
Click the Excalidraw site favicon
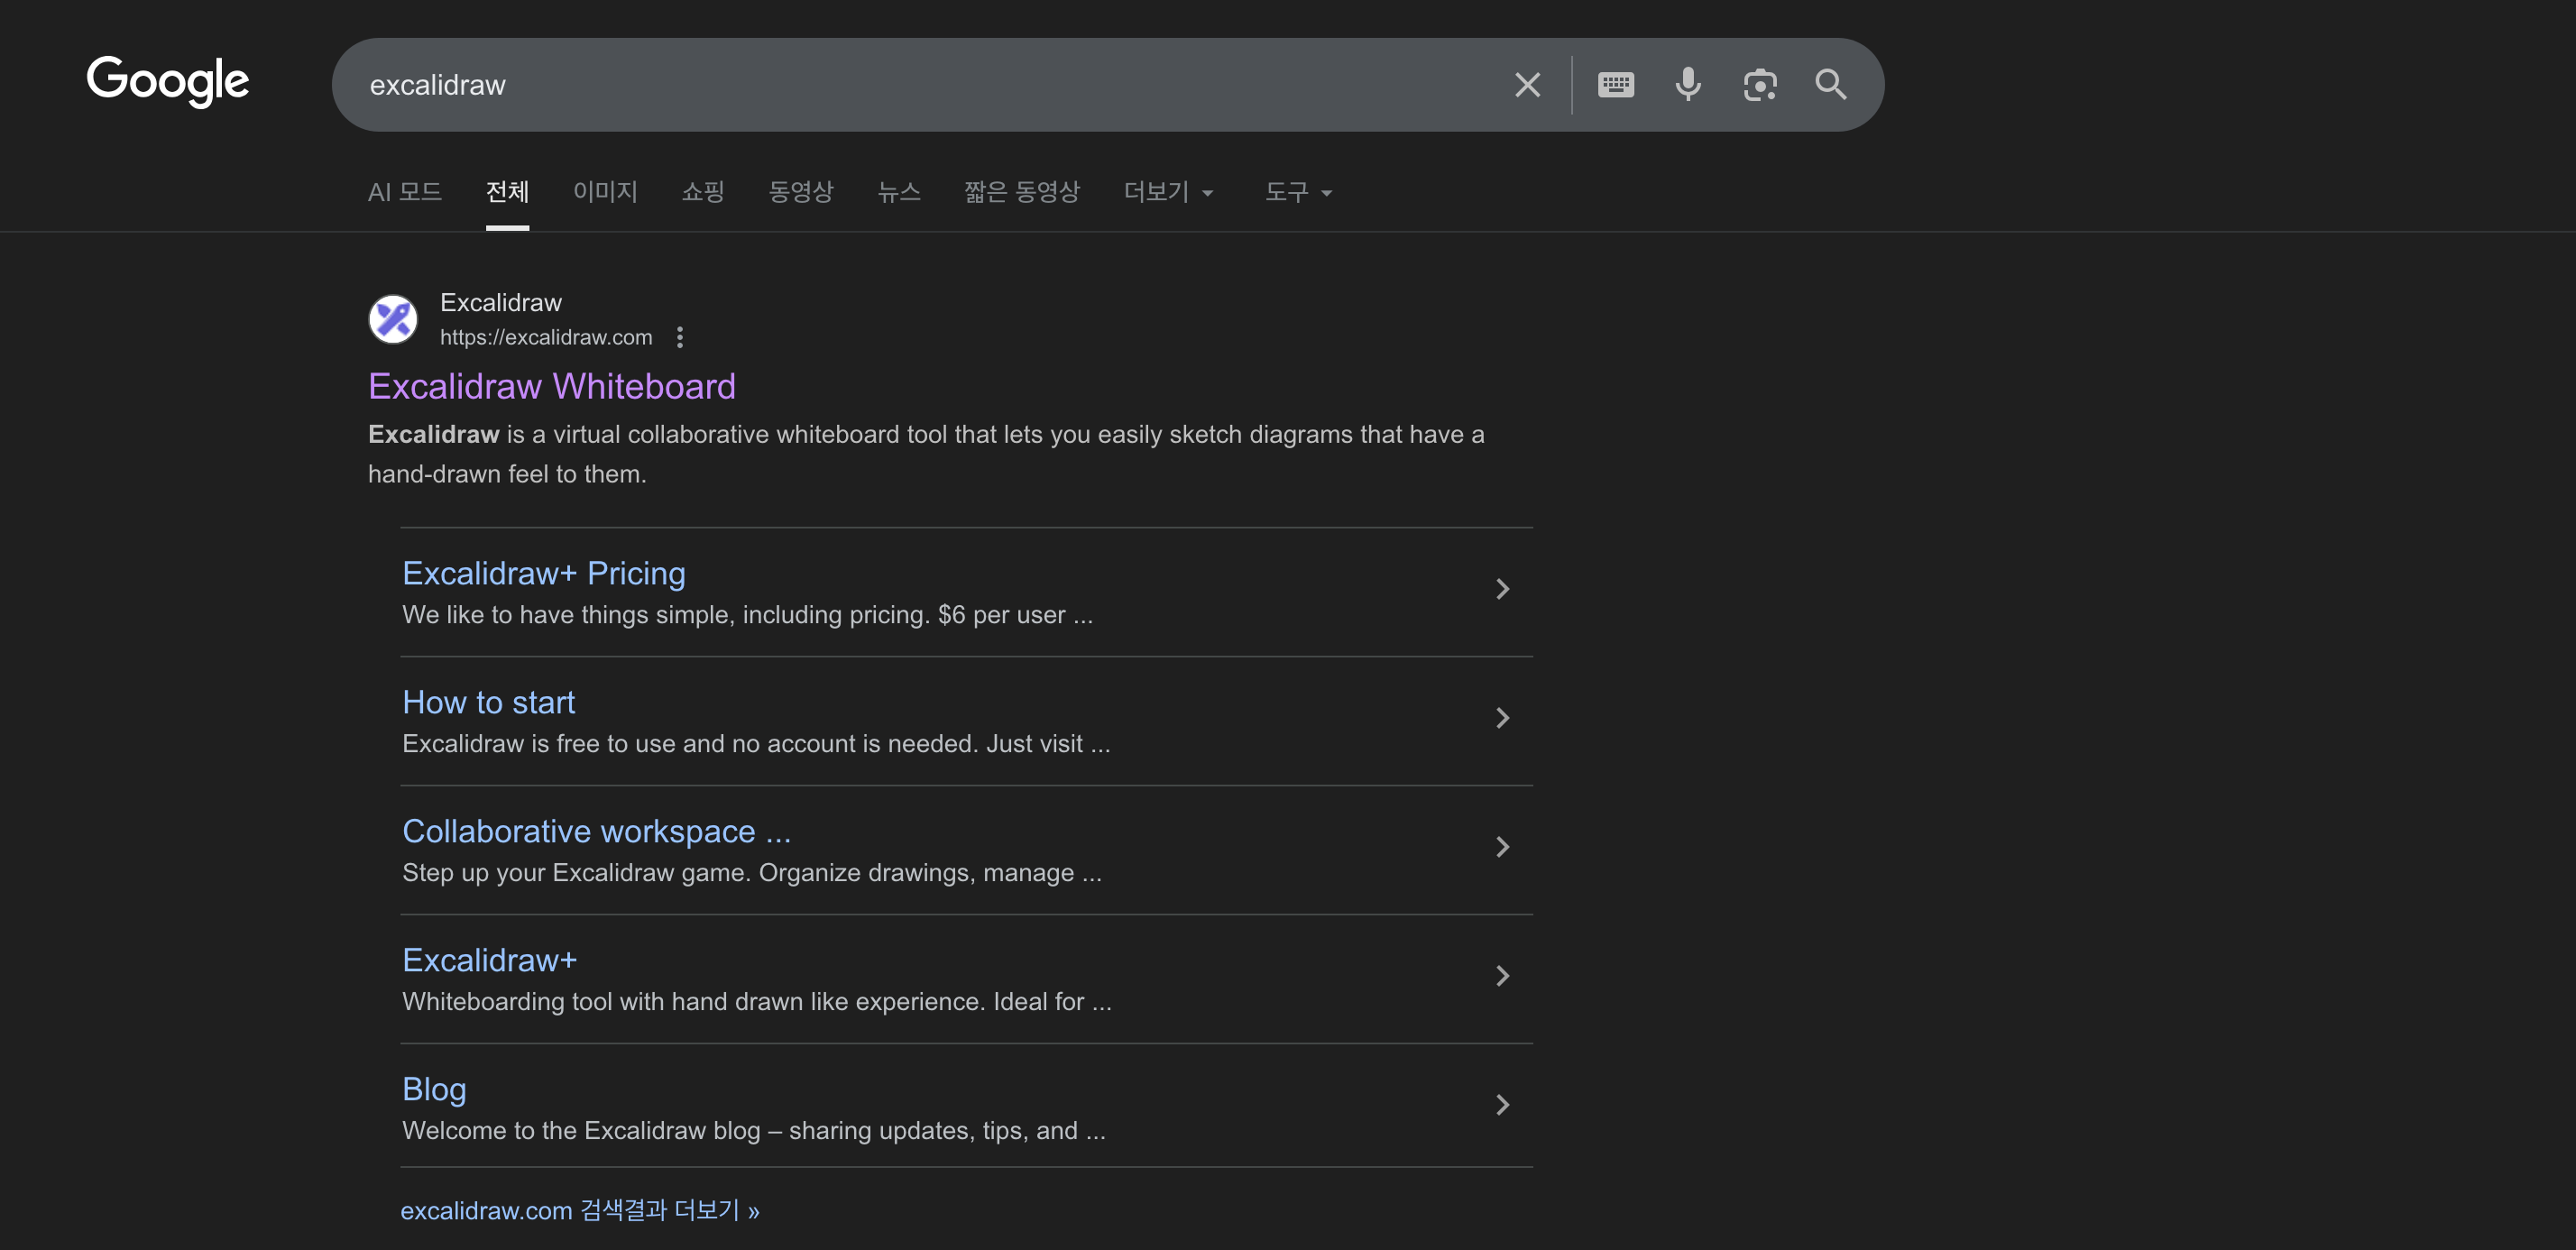tap(393, 319)
